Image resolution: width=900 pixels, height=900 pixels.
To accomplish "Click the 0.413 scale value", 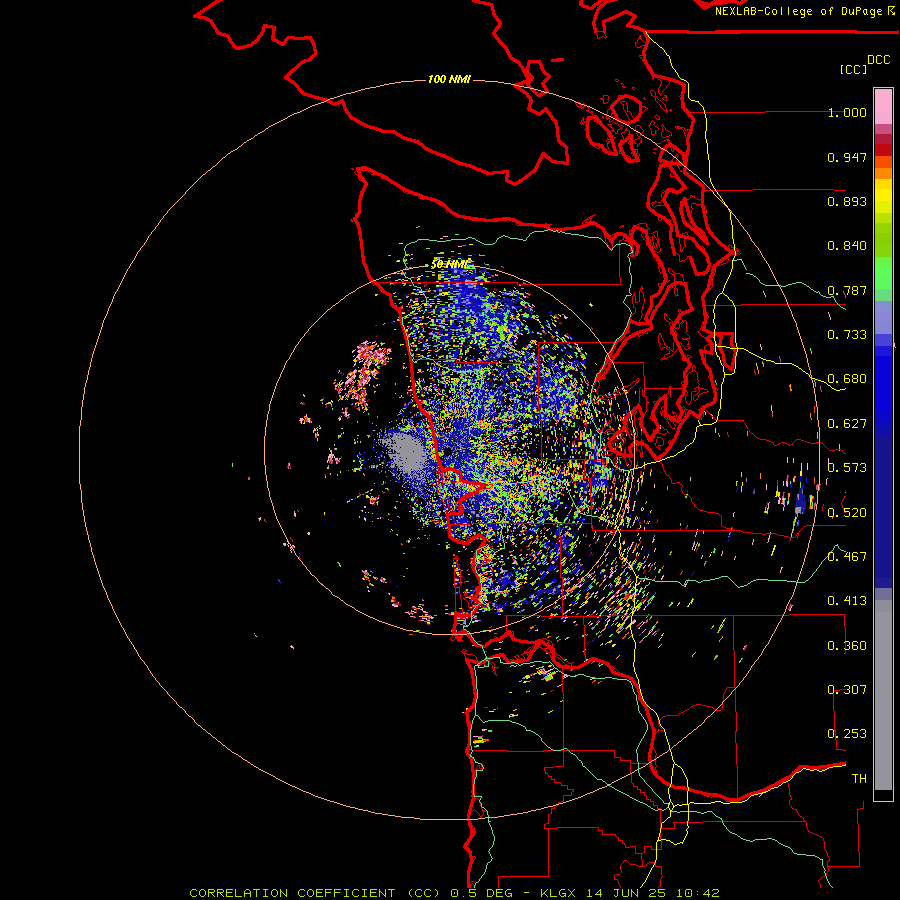I will coord(847,601).
